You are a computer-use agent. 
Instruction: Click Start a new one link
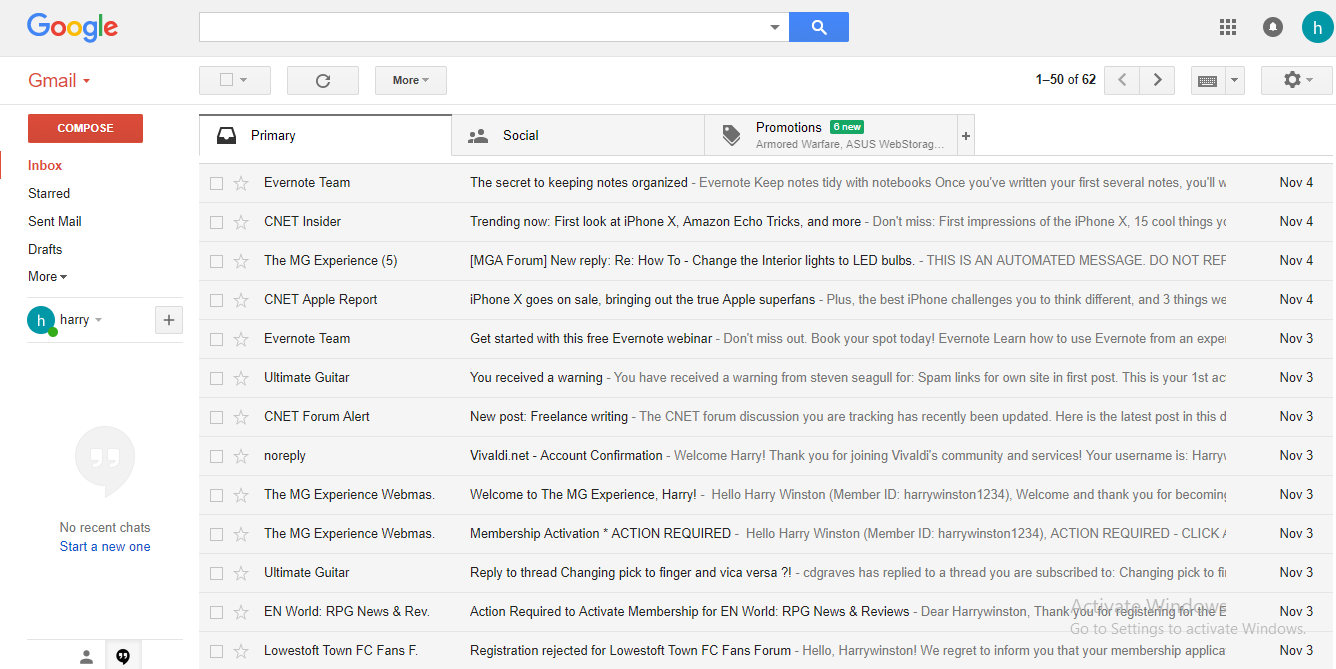tap(105, 547)
